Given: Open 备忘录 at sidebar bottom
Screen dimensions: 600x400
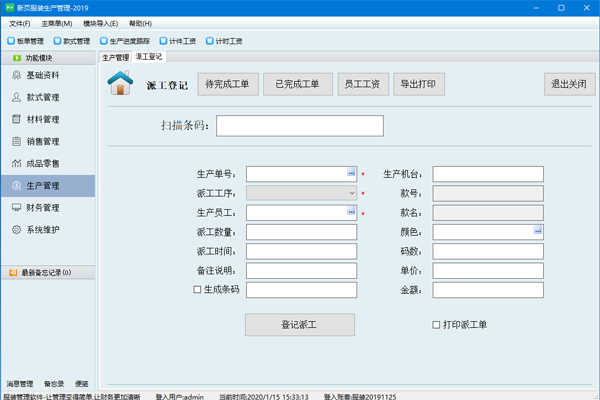Looking at the screenshot, I should click(x=54, y=384).
